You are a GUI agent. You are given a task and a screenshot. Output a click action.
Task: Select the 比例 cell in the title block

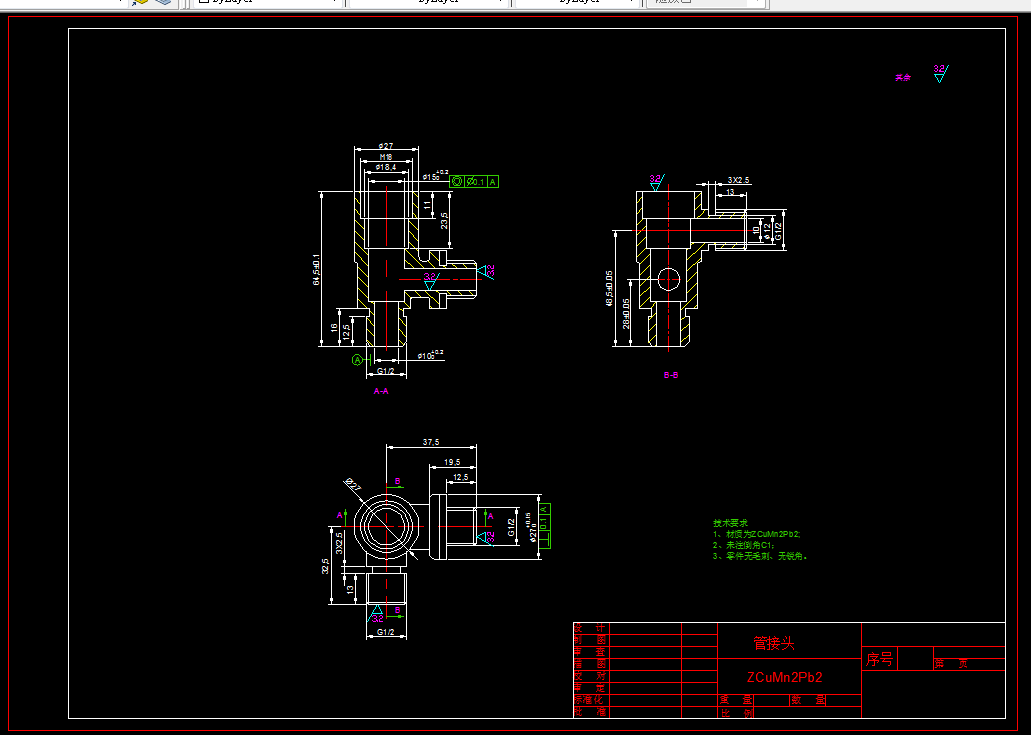[x=735, y=713]
